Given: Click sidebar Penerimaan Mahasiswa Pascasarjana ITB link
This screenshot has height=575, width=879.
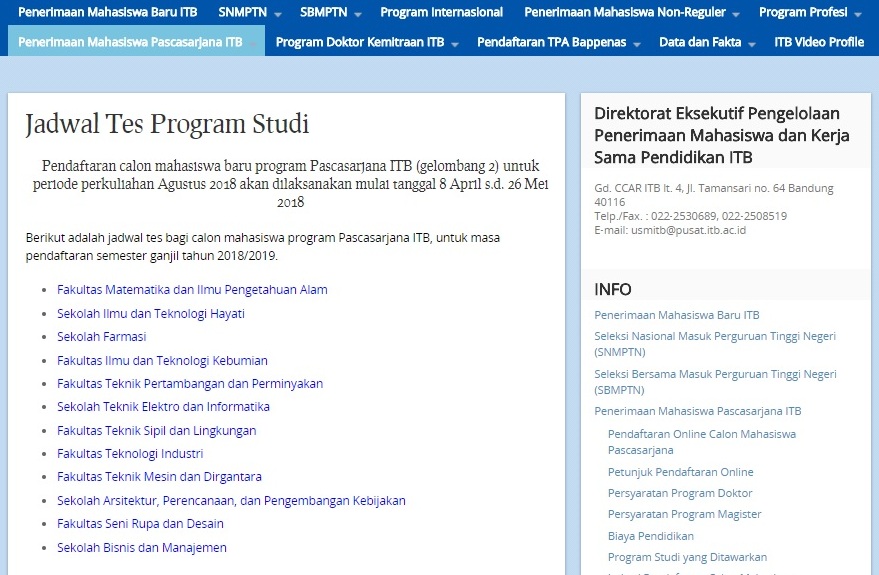Looking at the screenshot, I should [x=698, y=411].
